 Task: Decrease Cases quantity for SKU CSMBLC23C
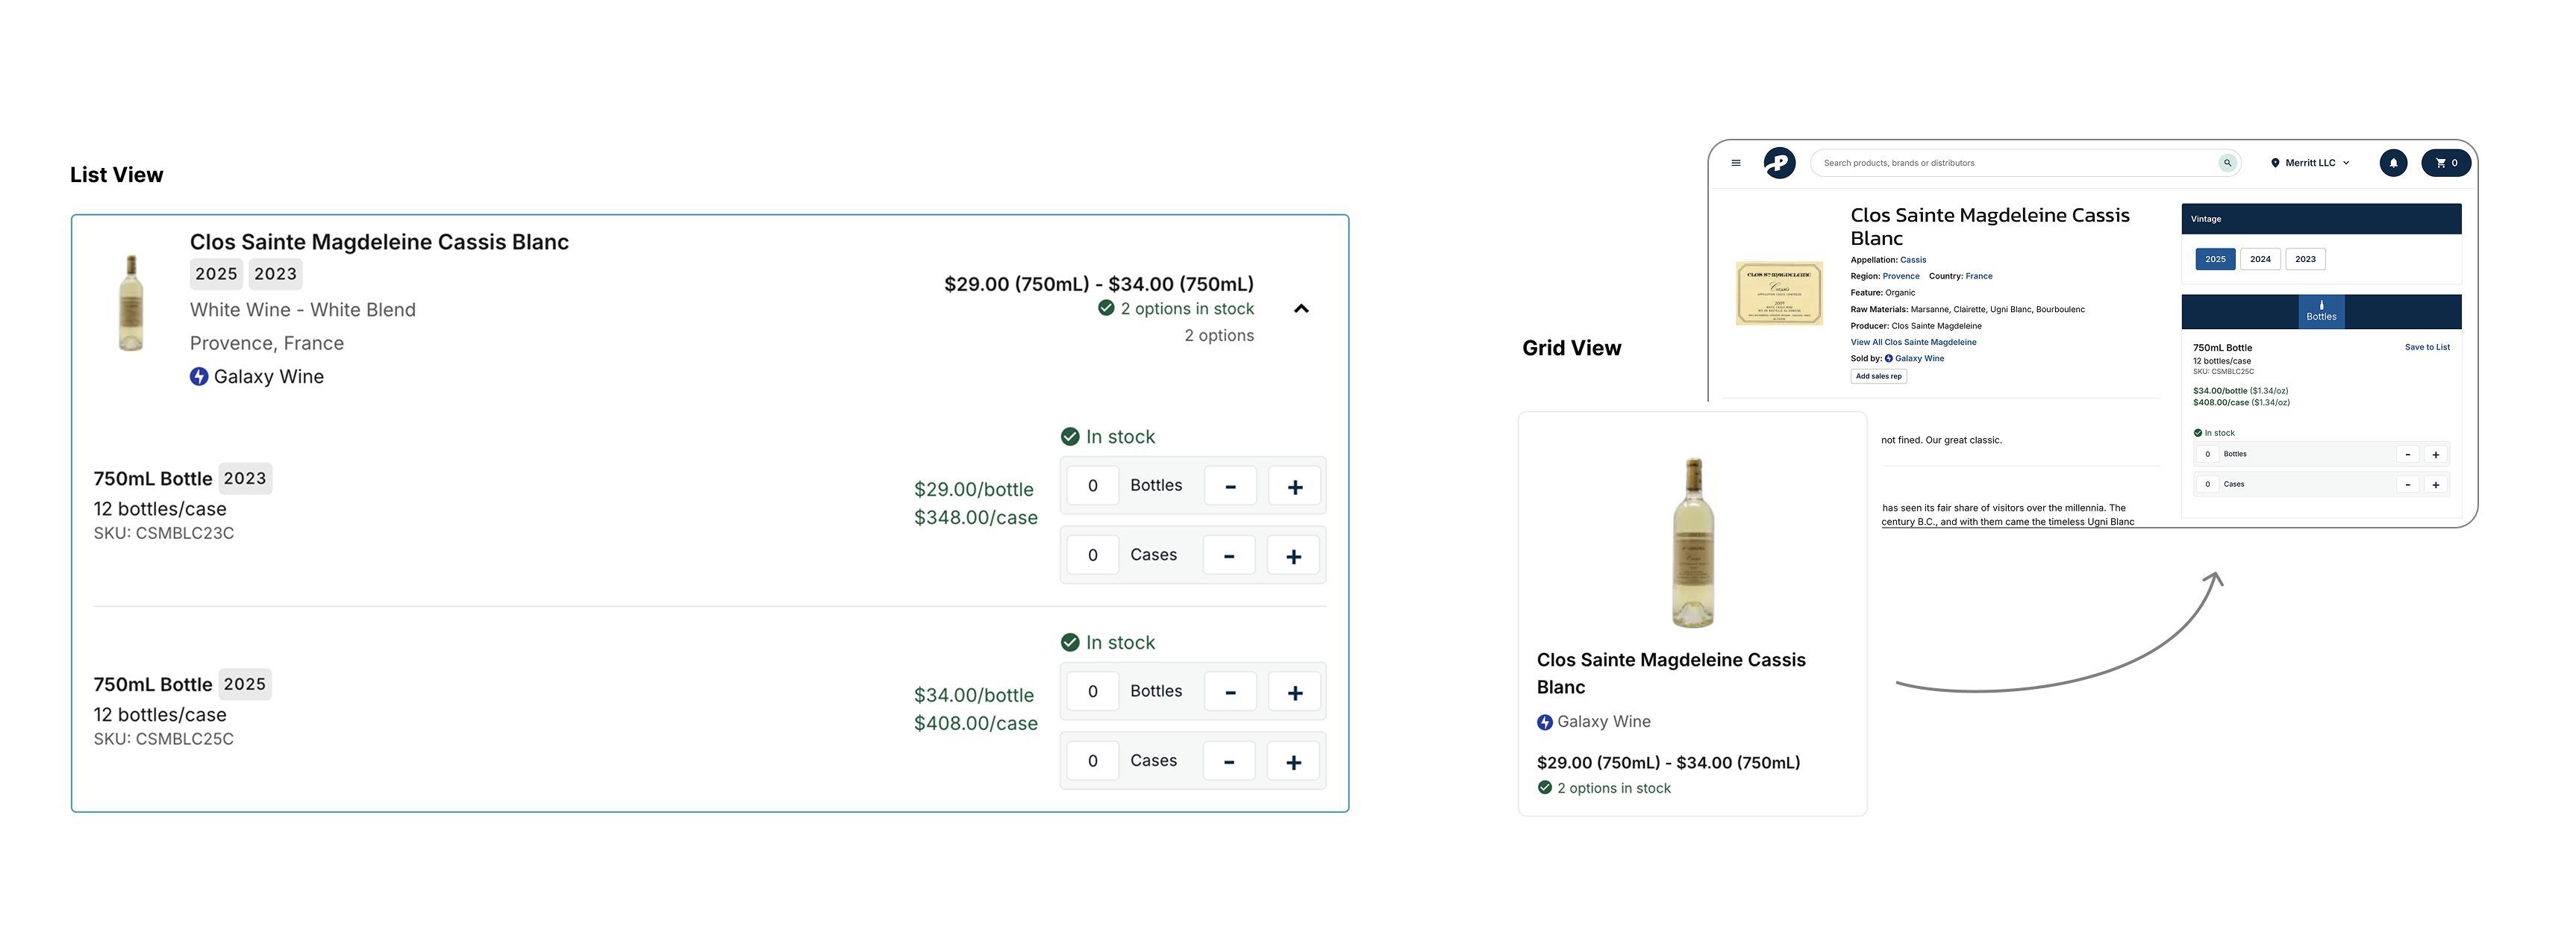point(1229,556)
